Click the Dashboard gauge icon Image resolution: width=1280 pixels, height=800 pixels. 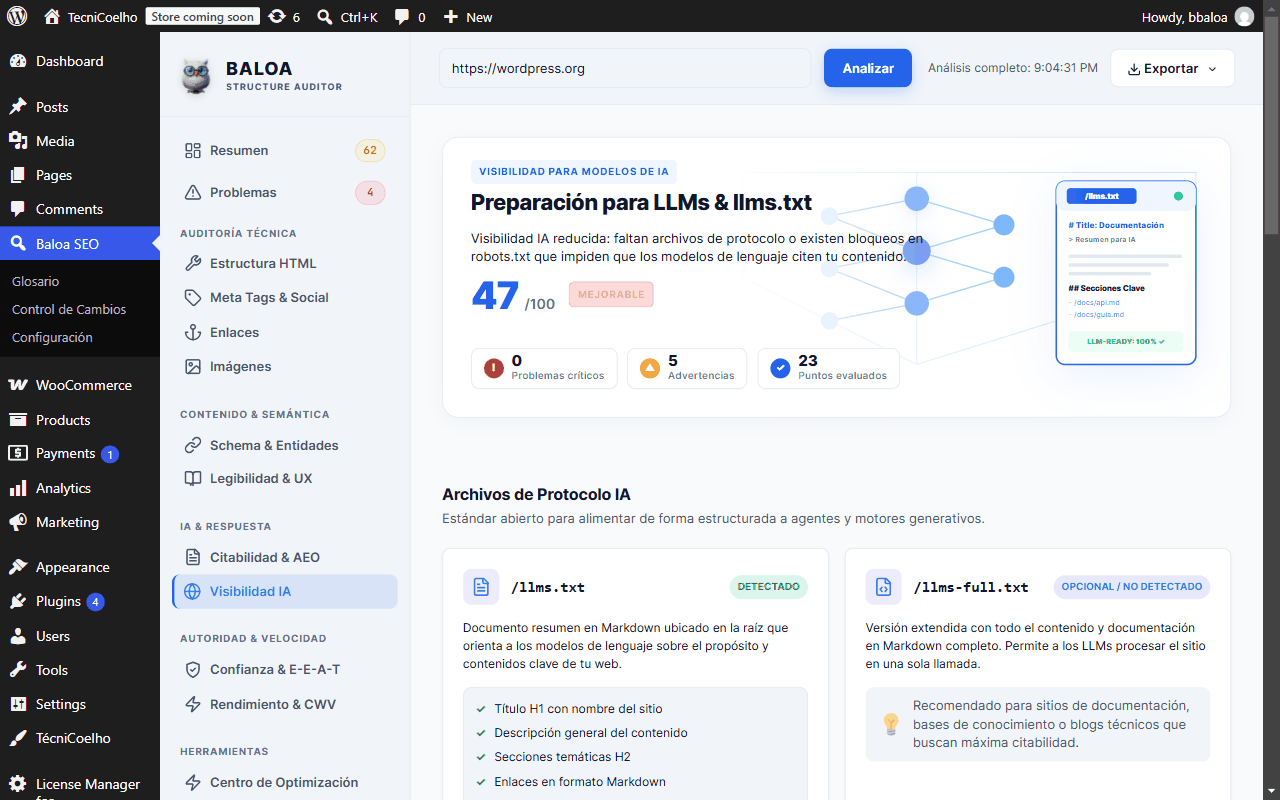pos(18,61)
